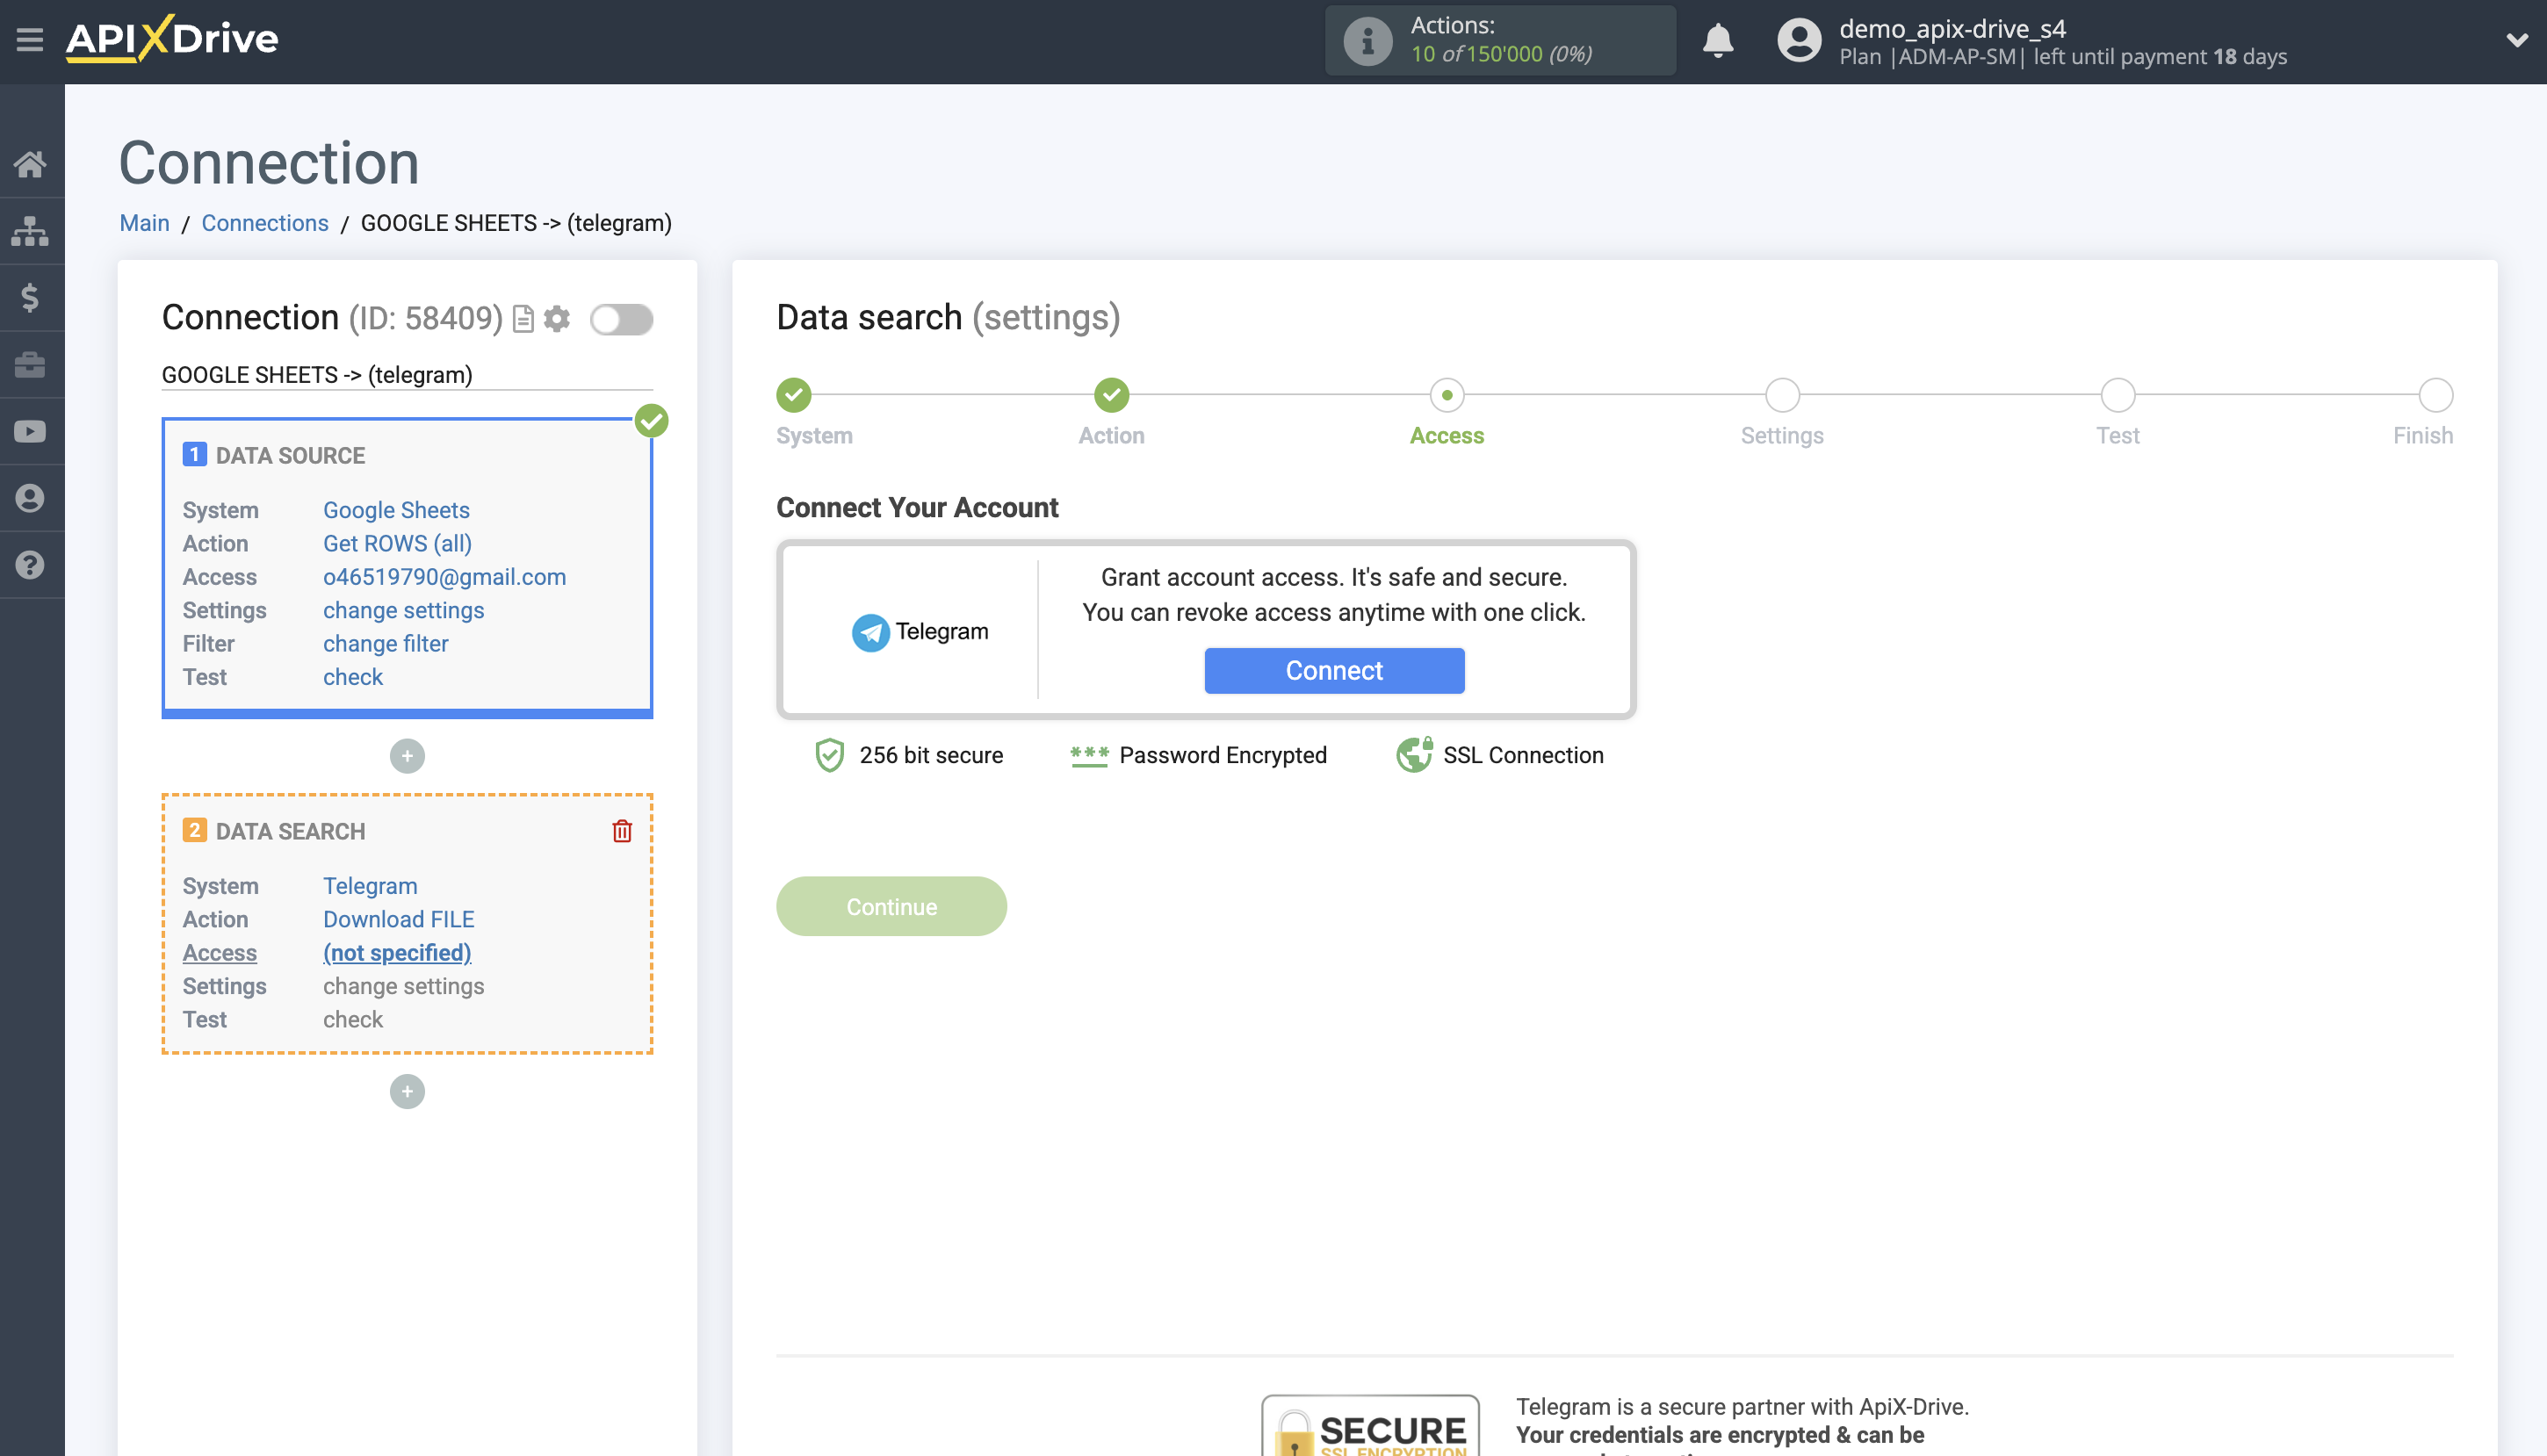Image resolution: width=2547 pixels, height=1456 pixels.
Task: Go to the System step
Action: pos(794,396)
